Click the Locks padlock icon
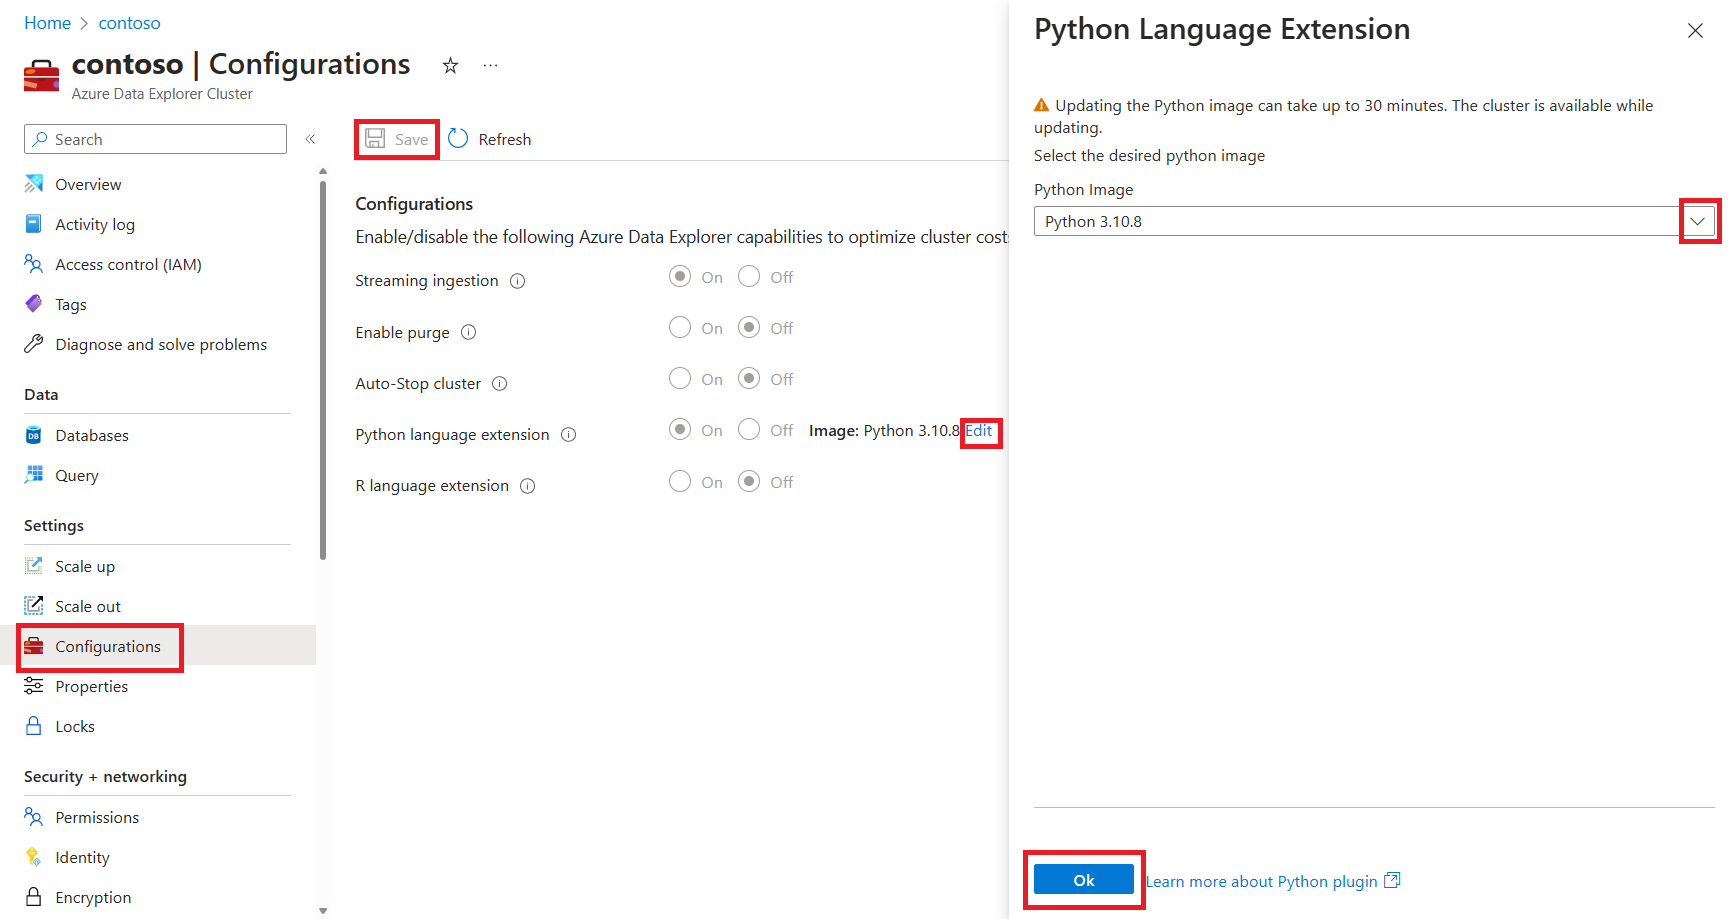The height and width of the screenshot is (919, 1728). tap(34, 726)
